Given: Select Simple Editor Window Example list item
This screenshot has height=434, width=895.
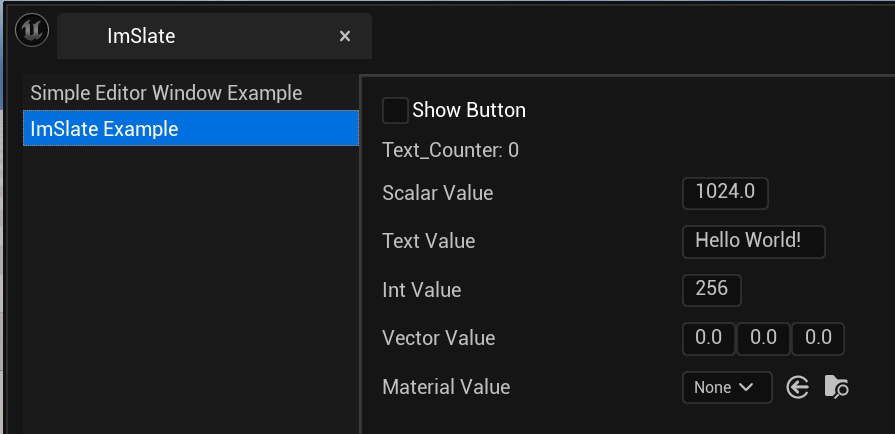Looking at the screenshot, I should [x=191, y=93].
